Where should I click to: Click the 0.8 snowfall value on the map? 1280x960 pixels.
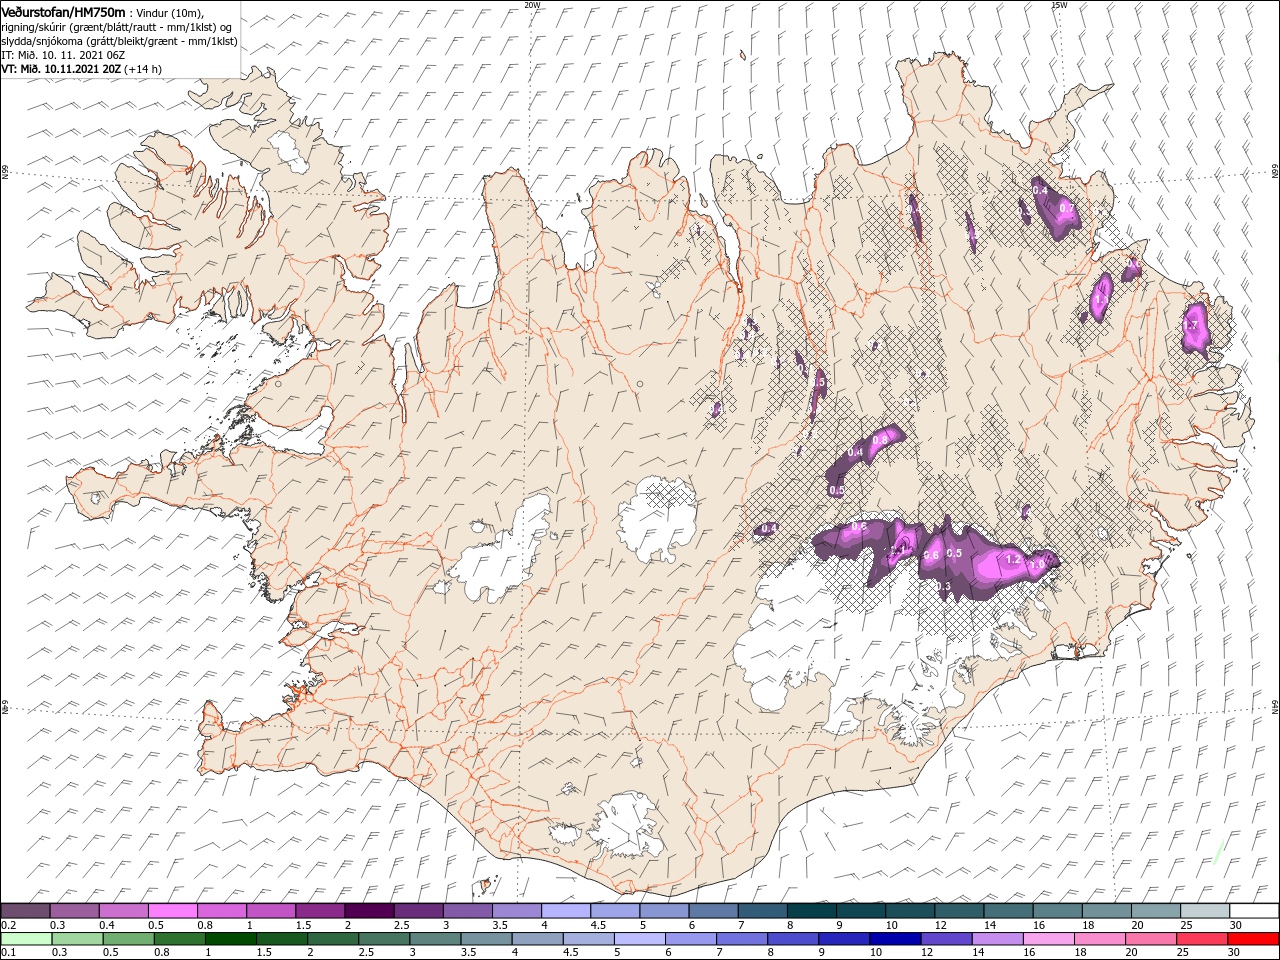coord(880,440)
